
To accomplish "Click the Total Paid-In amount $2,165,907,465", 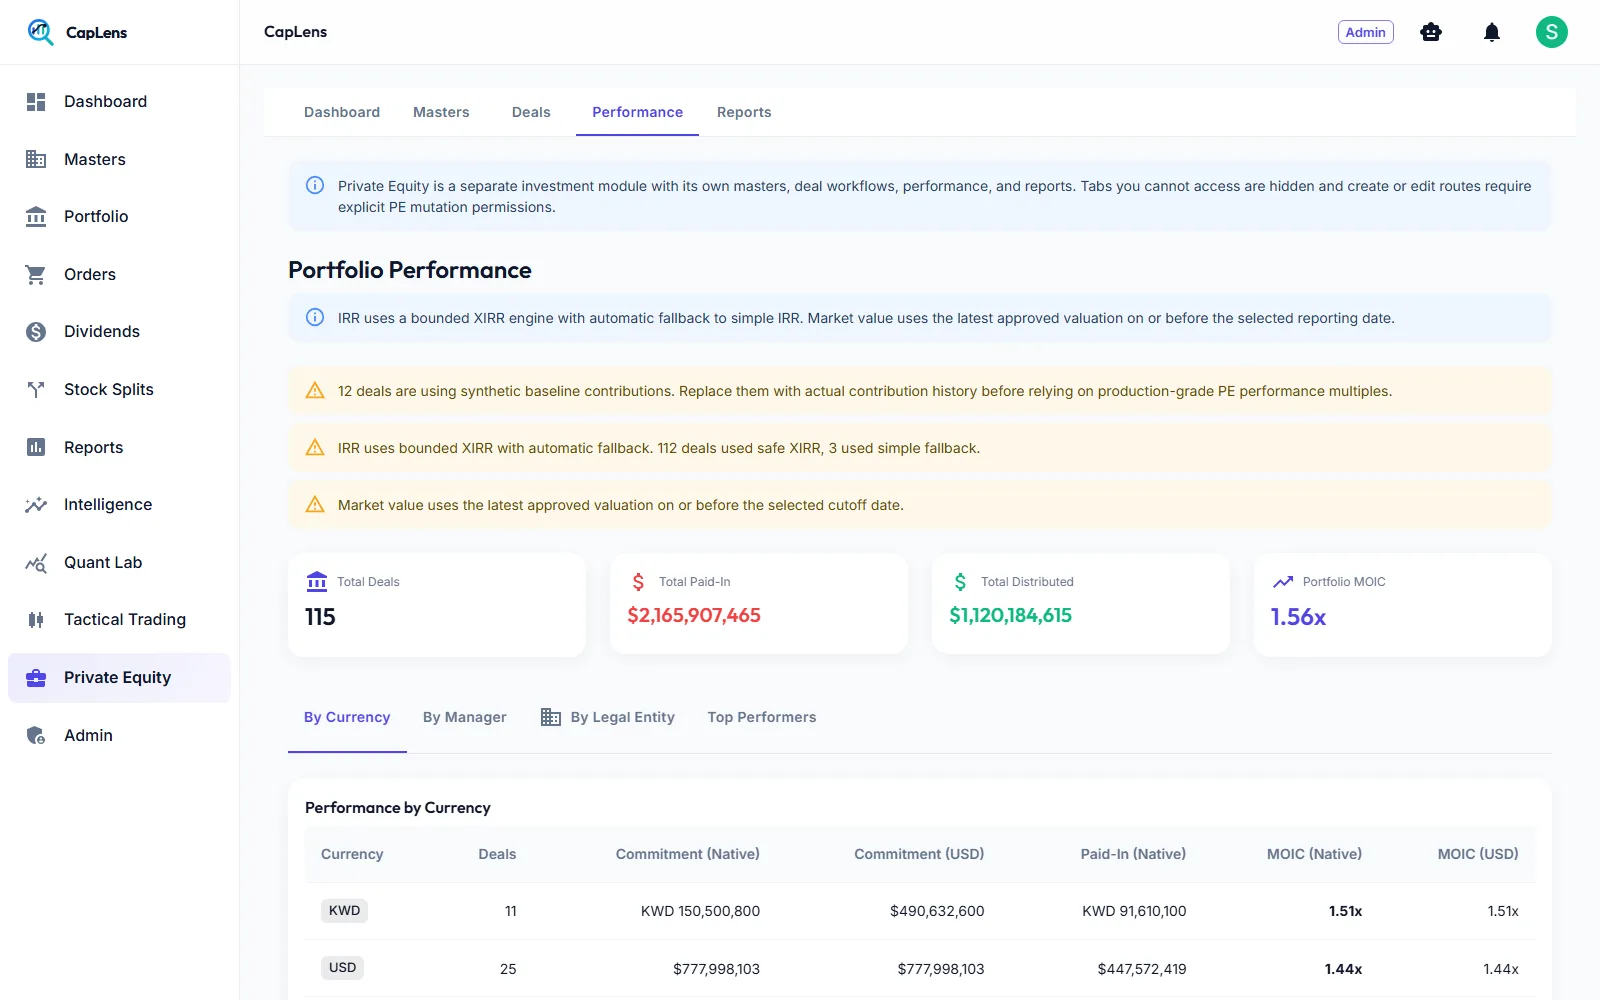I will (x=694, y=616).
